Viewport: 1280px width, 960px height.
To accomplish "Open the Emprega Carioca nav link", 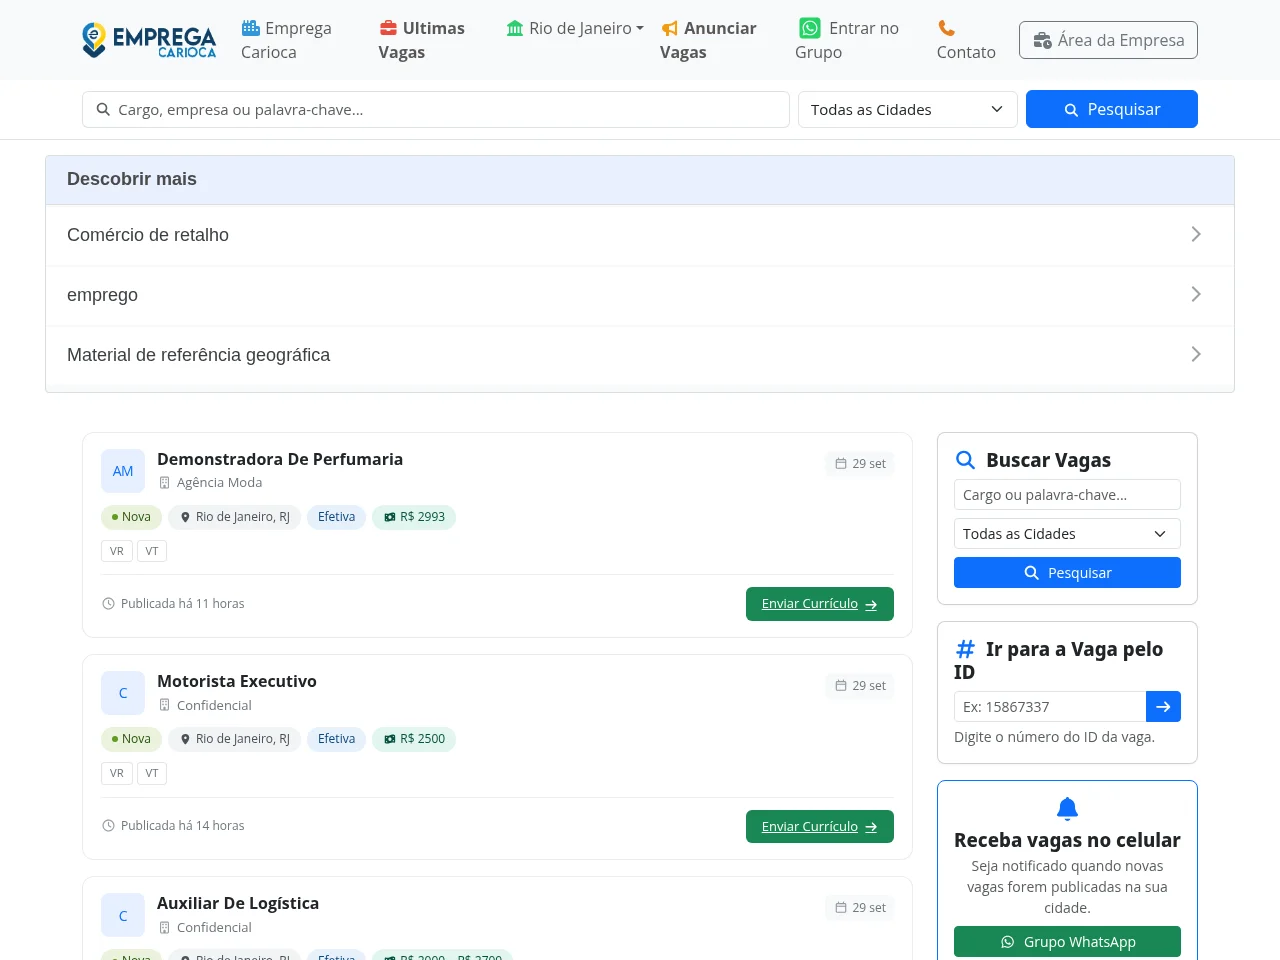I will [286, 40].
